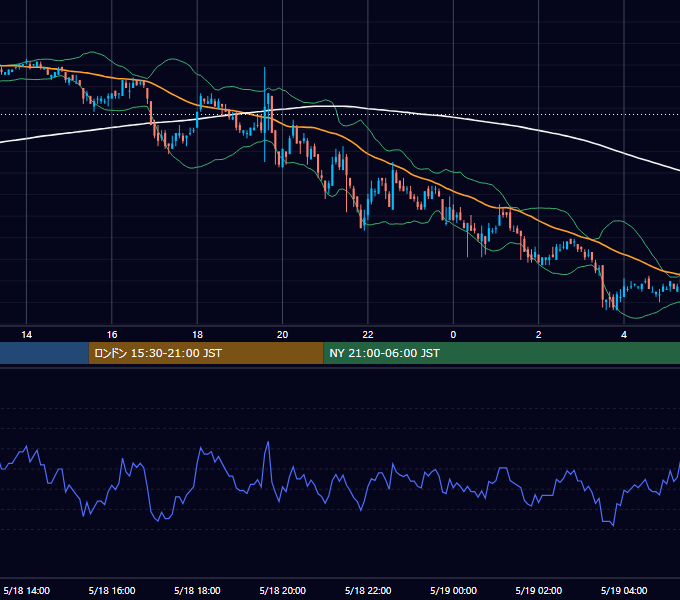Click the blue session bar before ロンドン

pyautogui.click(x=44, y=353)
